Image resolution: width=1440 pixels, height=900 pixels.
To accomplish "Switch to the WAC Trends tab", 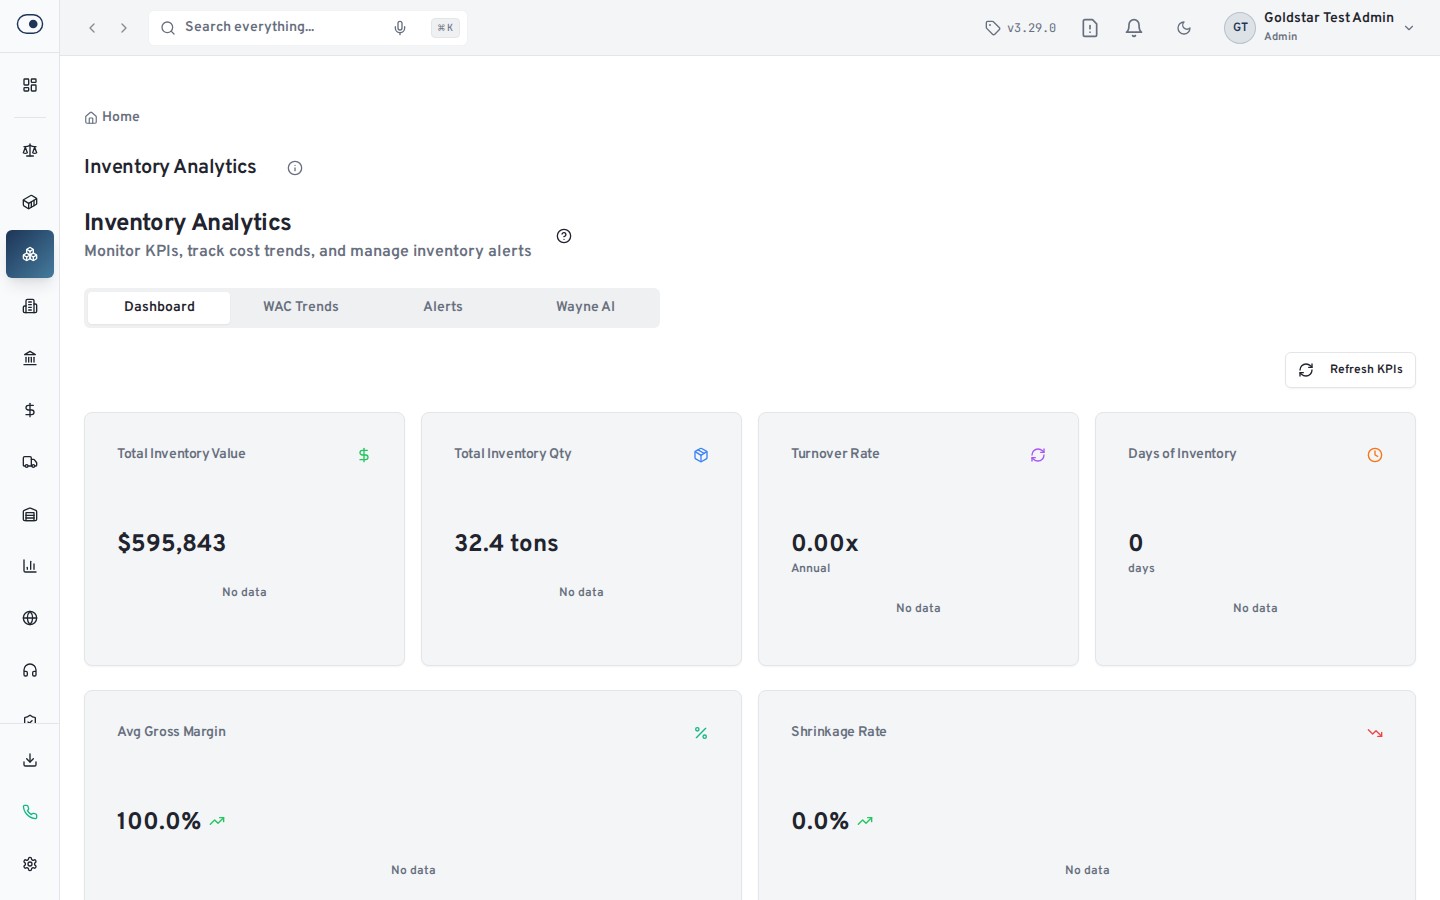I will point(301,307).
